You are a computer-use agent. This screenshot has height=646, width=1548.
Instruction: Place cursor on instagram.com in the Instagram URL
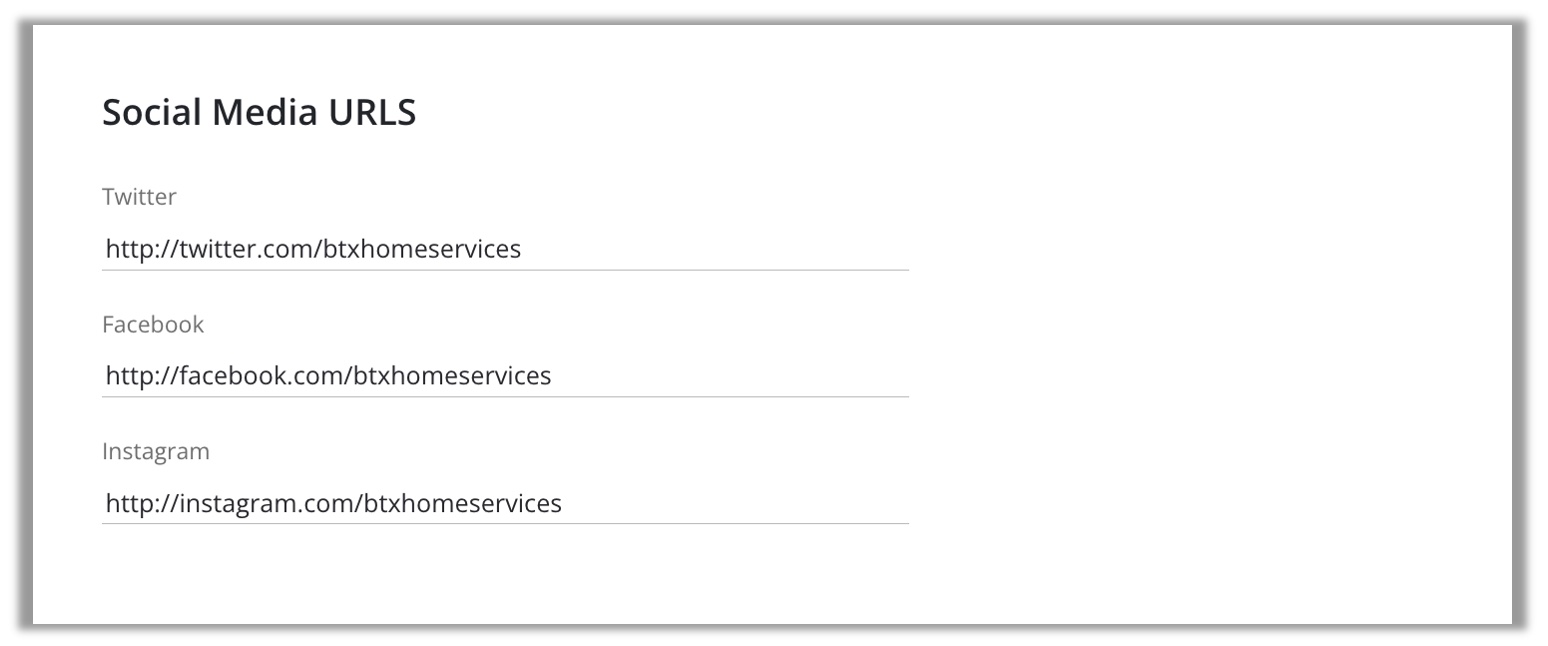coord(265,503)
